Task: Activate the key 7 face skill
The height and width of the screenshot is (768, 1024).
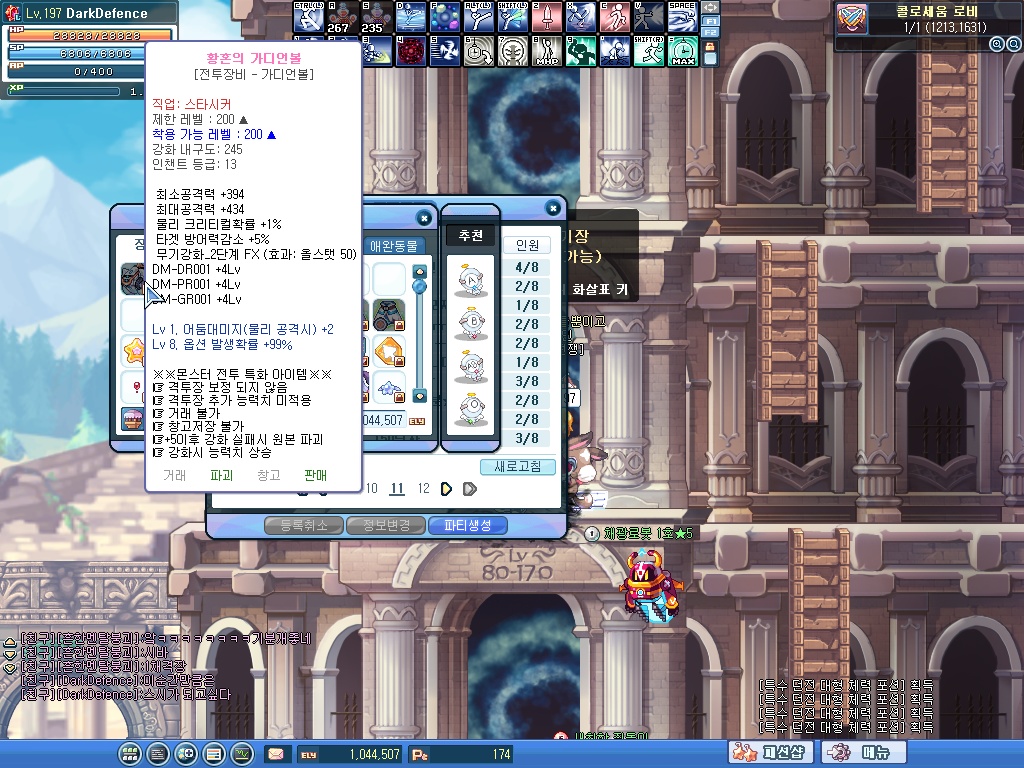Action: tap(513, 51)
